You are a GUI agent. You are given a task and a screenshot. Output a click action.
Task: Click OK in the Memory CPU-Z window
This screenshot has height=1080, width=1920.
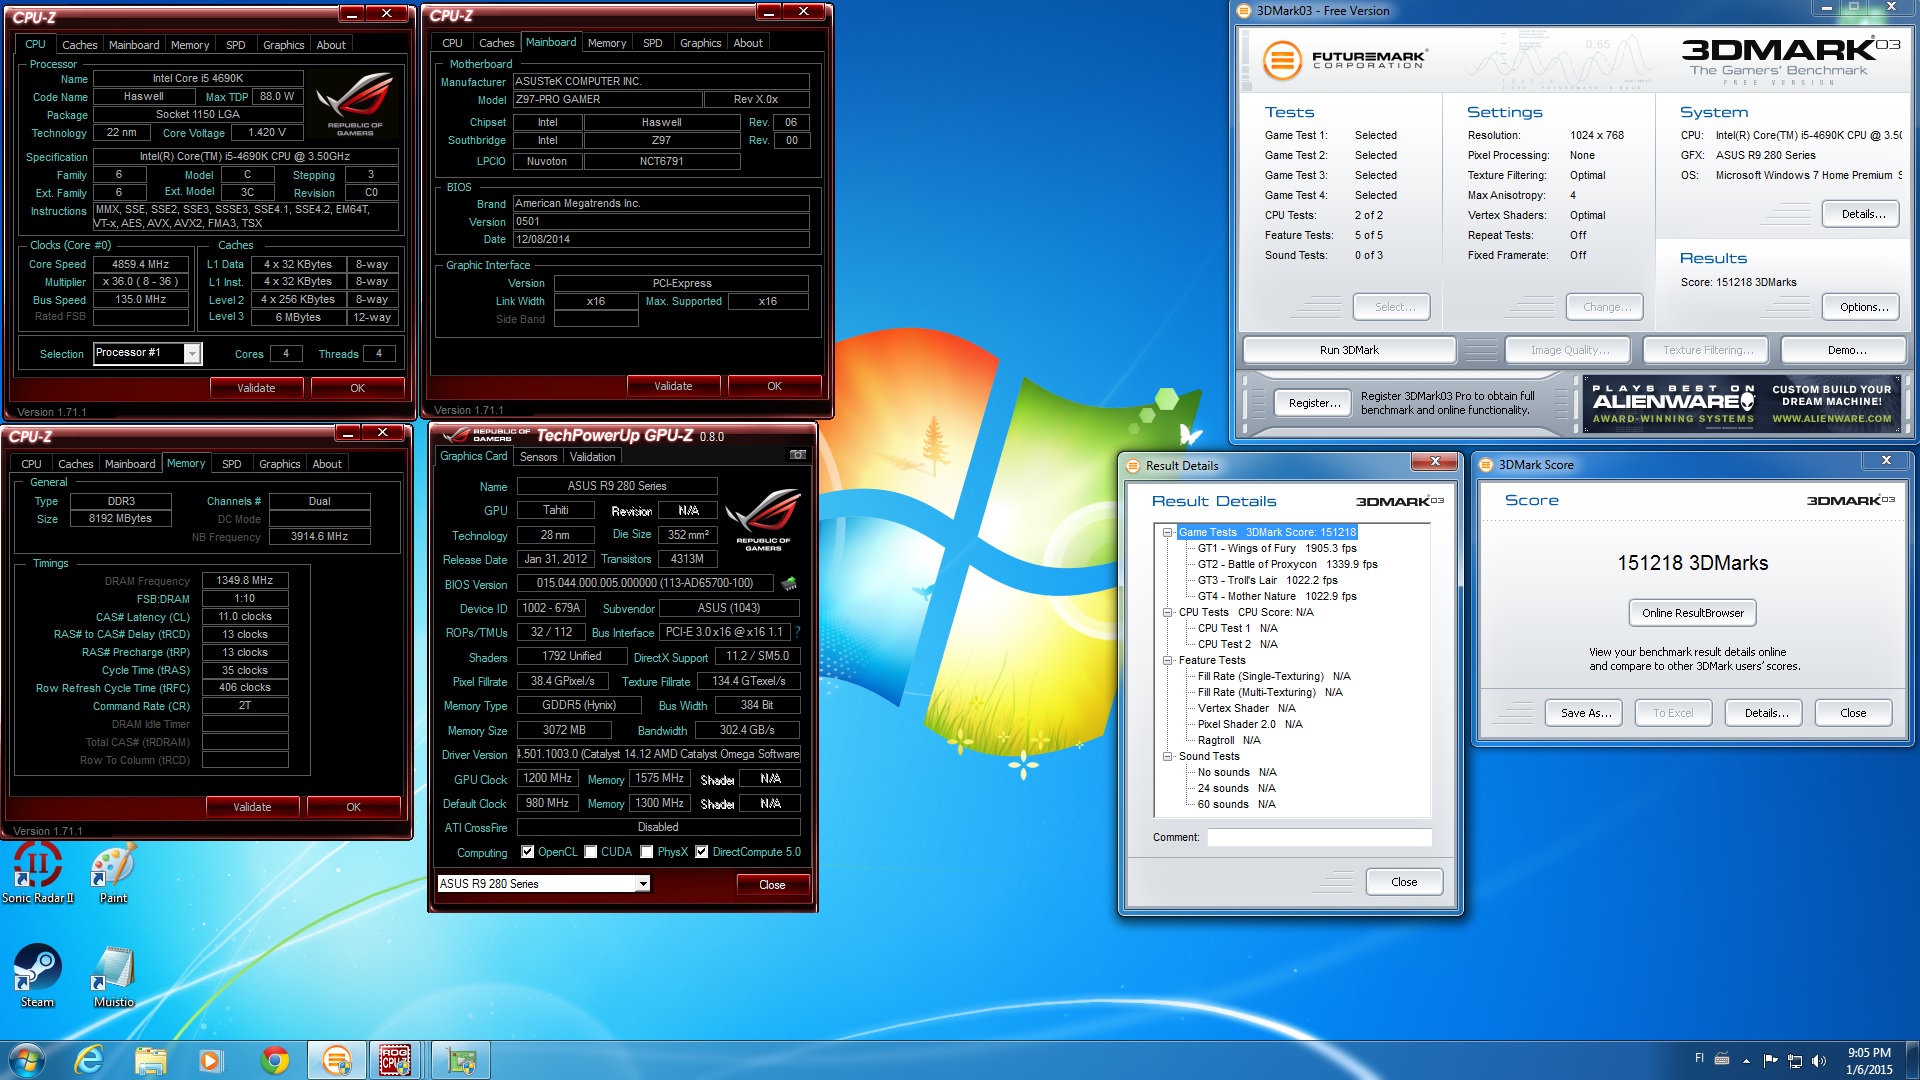pos(353,807)
